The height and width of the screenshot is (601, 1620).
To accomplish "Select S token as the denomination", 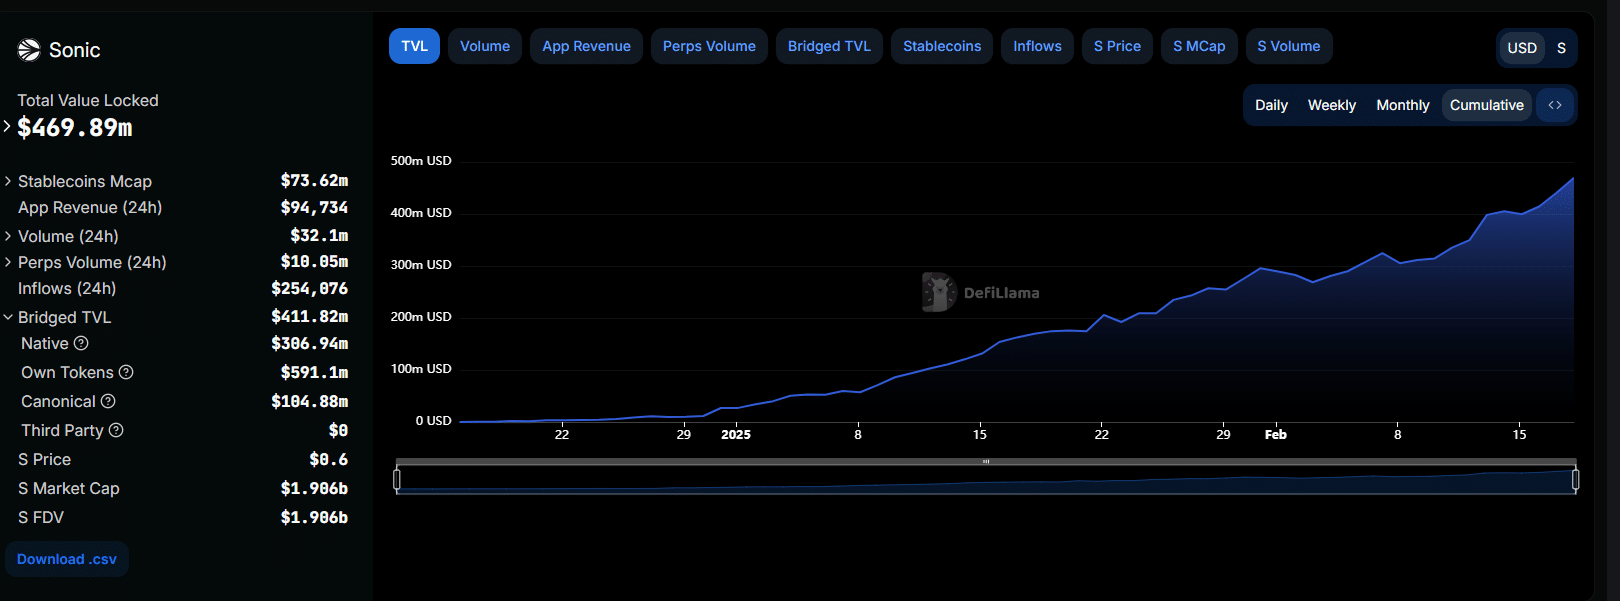I will [x=1561, y=48].
